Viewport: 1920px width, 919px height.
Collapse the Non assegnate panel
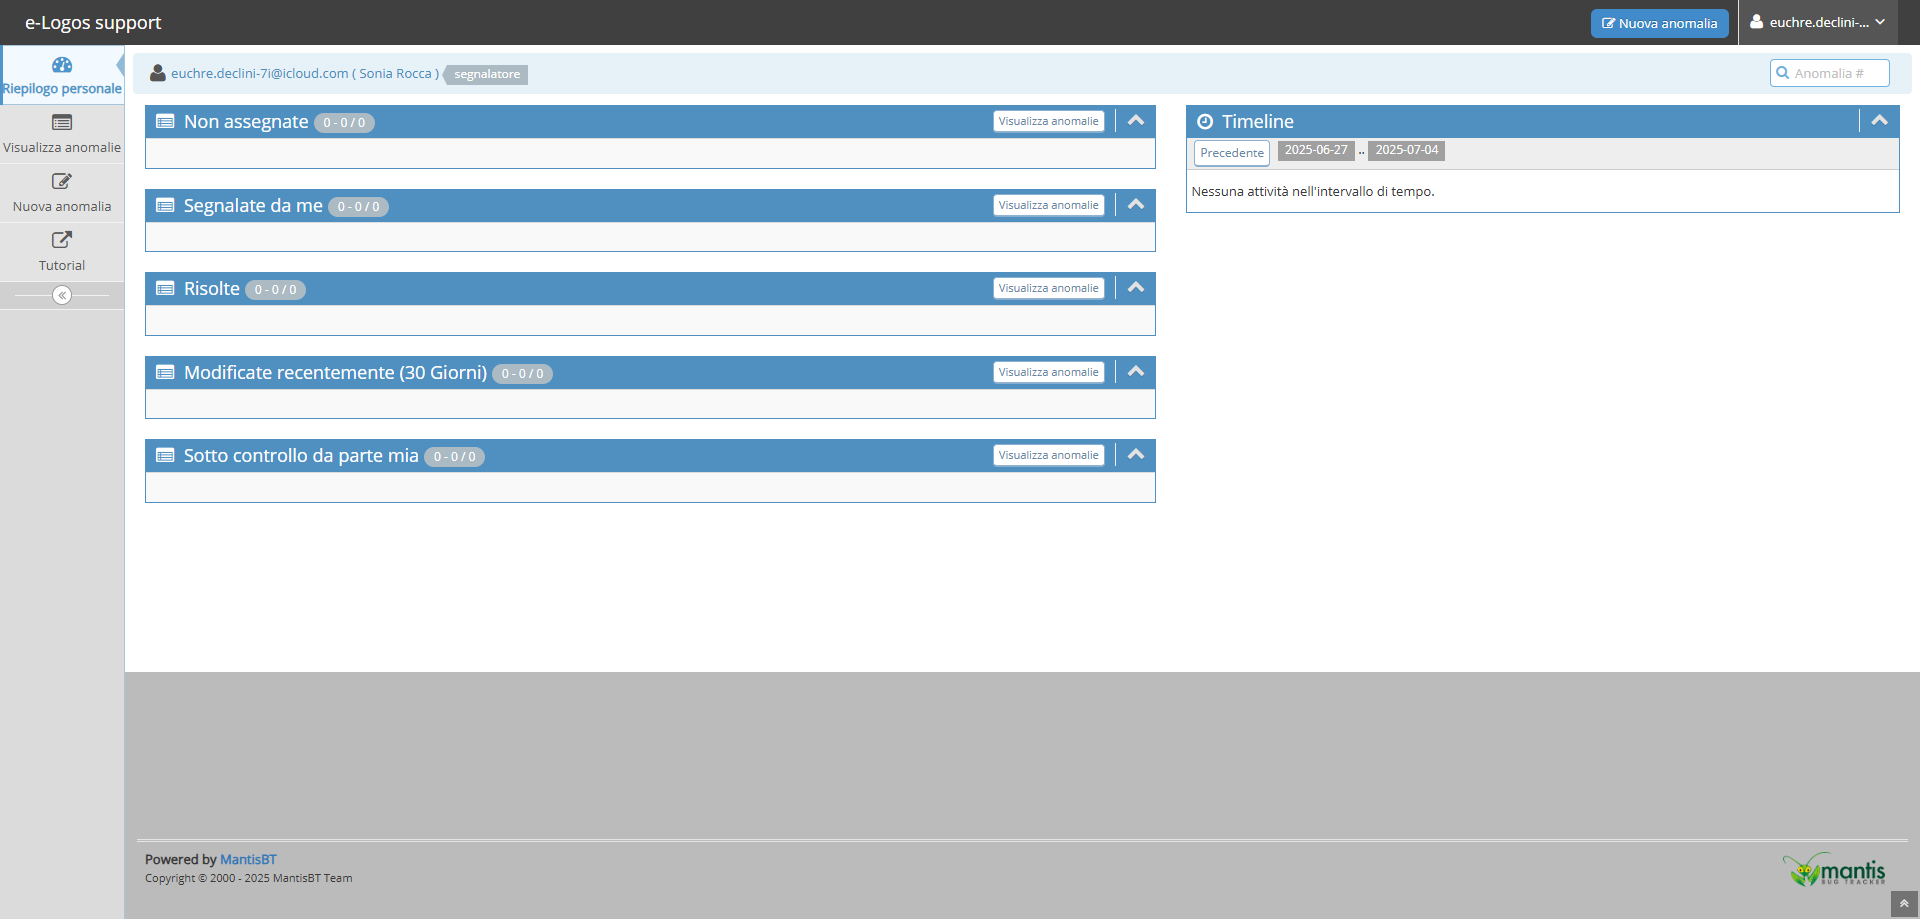click(x=1136, y=121)
